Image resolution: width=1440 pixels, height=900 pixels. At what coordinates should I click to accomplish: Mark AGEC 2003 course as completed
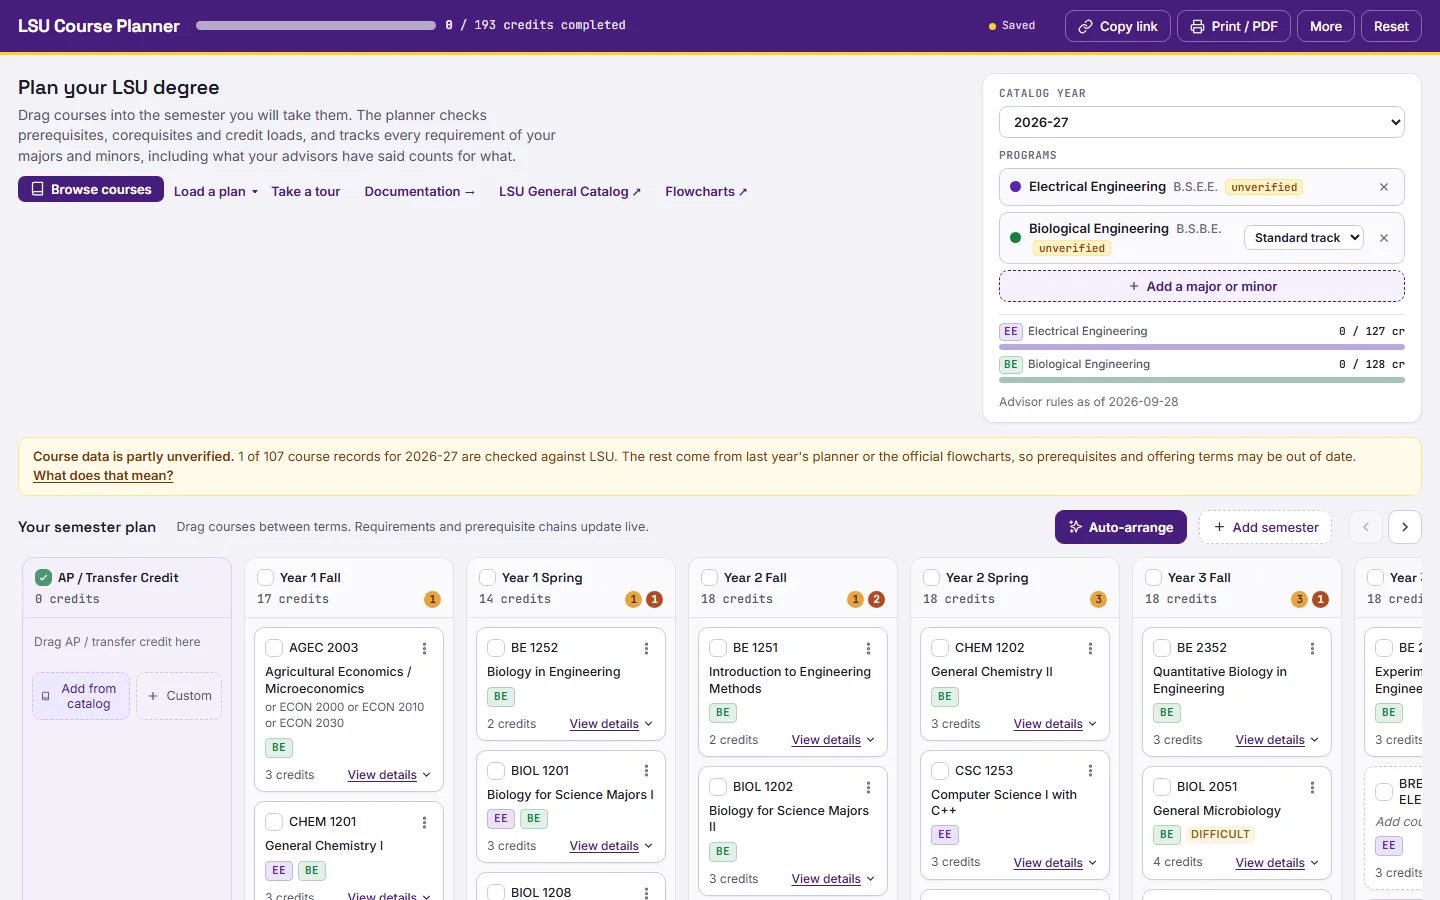click(x=274, y=648)
